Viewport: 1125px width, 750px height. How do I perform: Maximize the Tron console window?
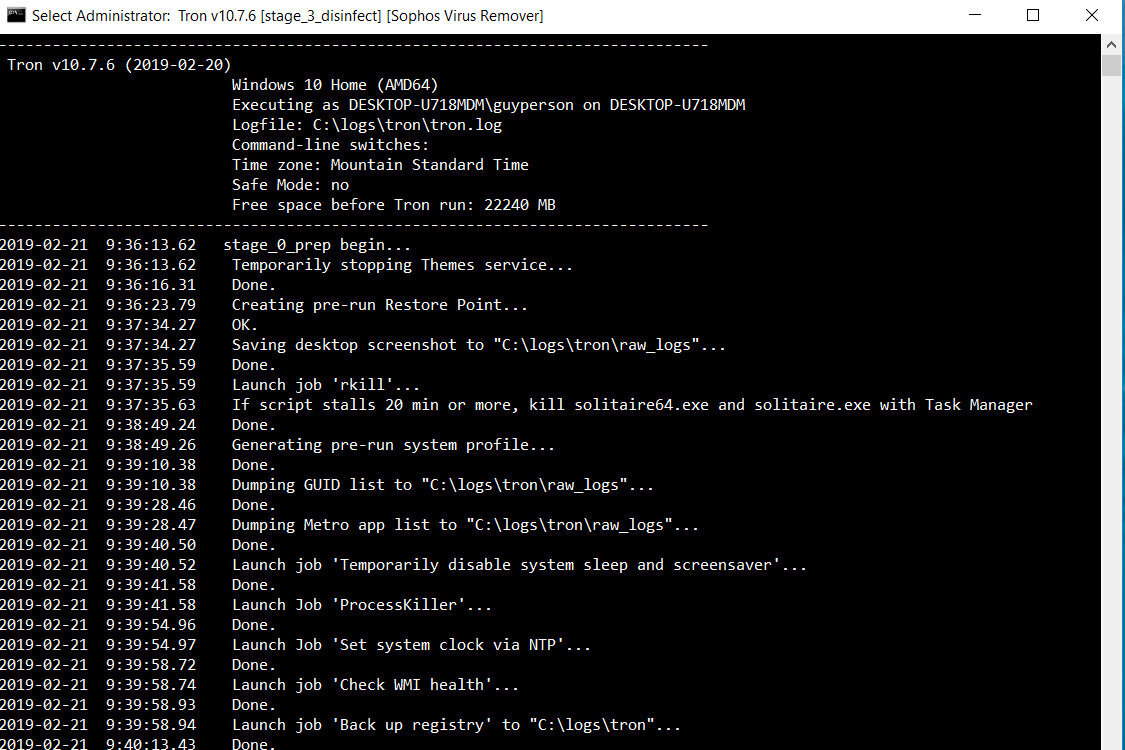click(x=1033, y=16)
